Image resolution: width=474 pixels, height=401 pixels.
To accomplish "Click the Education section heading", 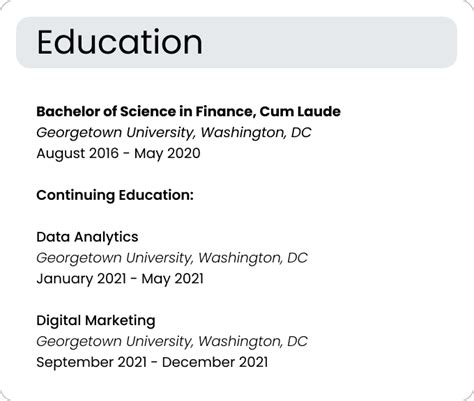I will tap(120, 42).
